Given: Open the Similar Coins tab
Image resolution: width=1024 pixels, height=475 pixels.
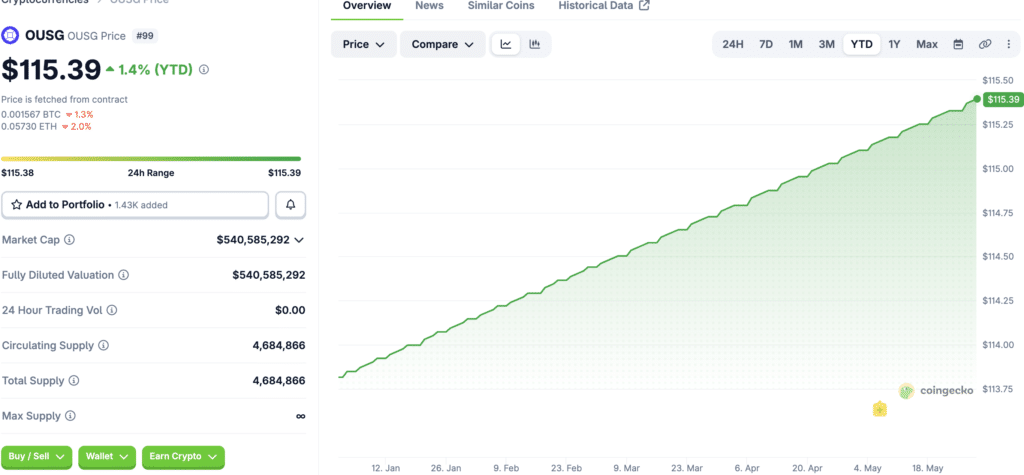Looking at the screenshot, I should click(501, 6).
